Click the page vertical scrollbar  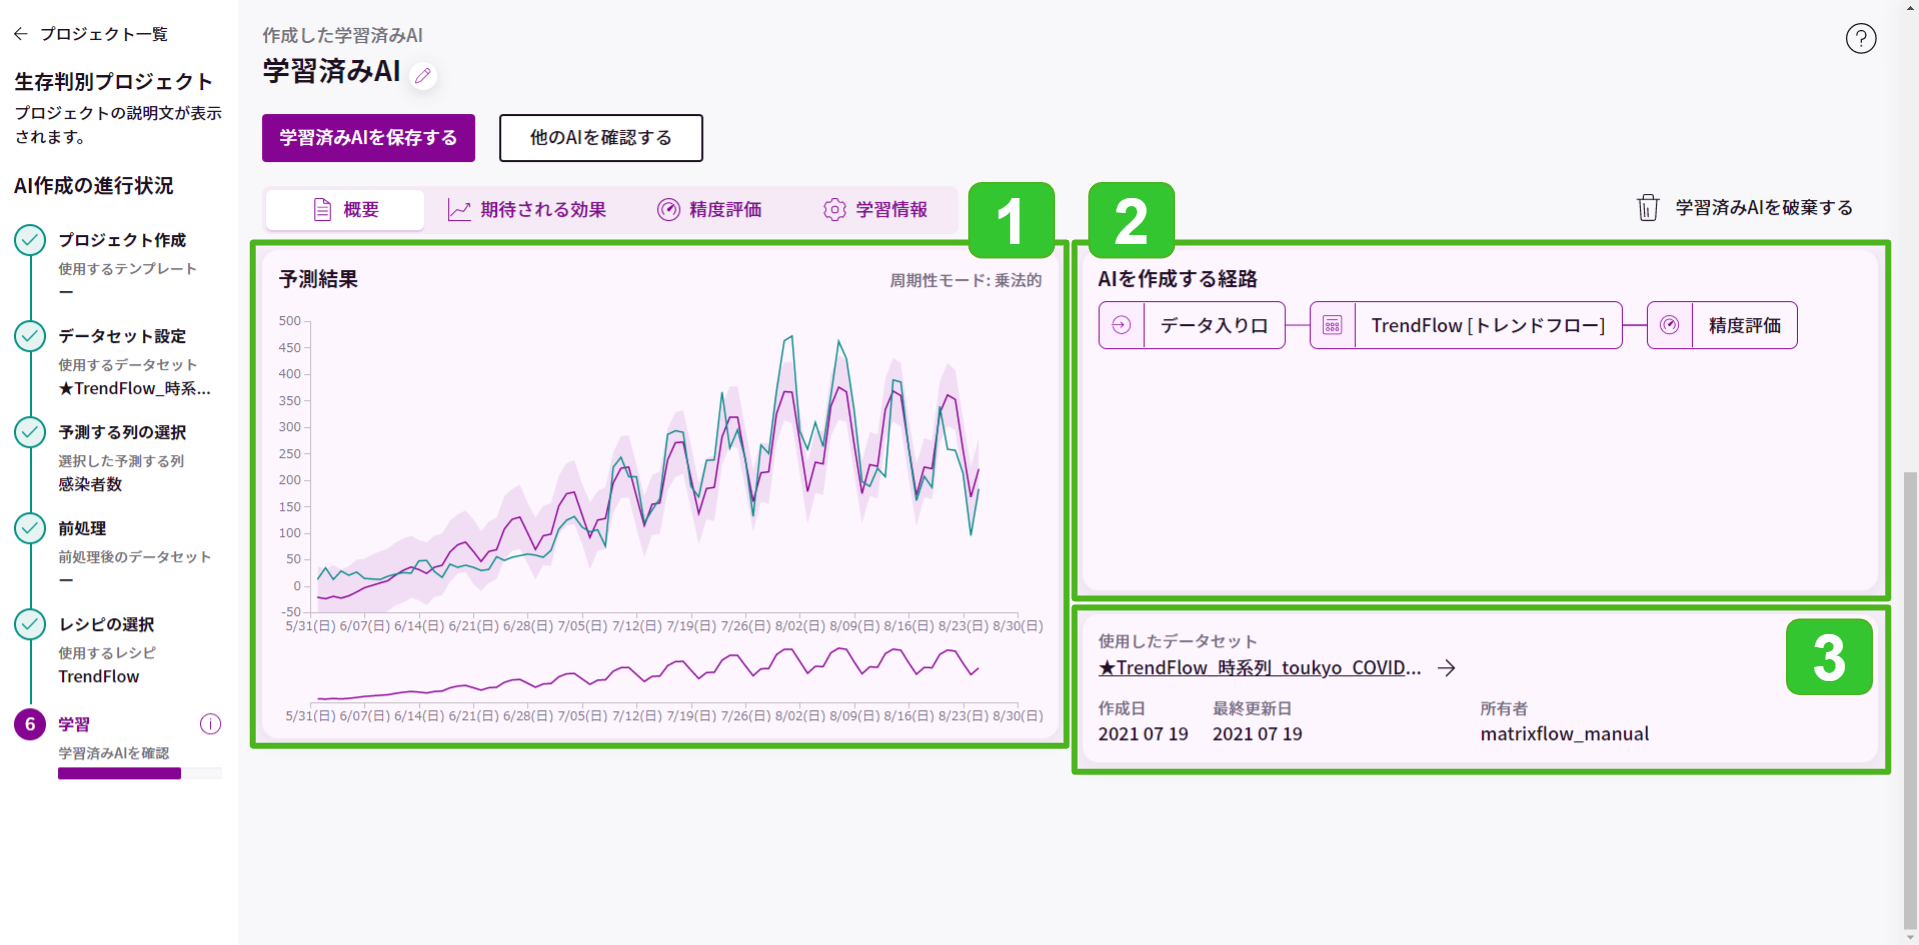click(x=1910, y=700)
